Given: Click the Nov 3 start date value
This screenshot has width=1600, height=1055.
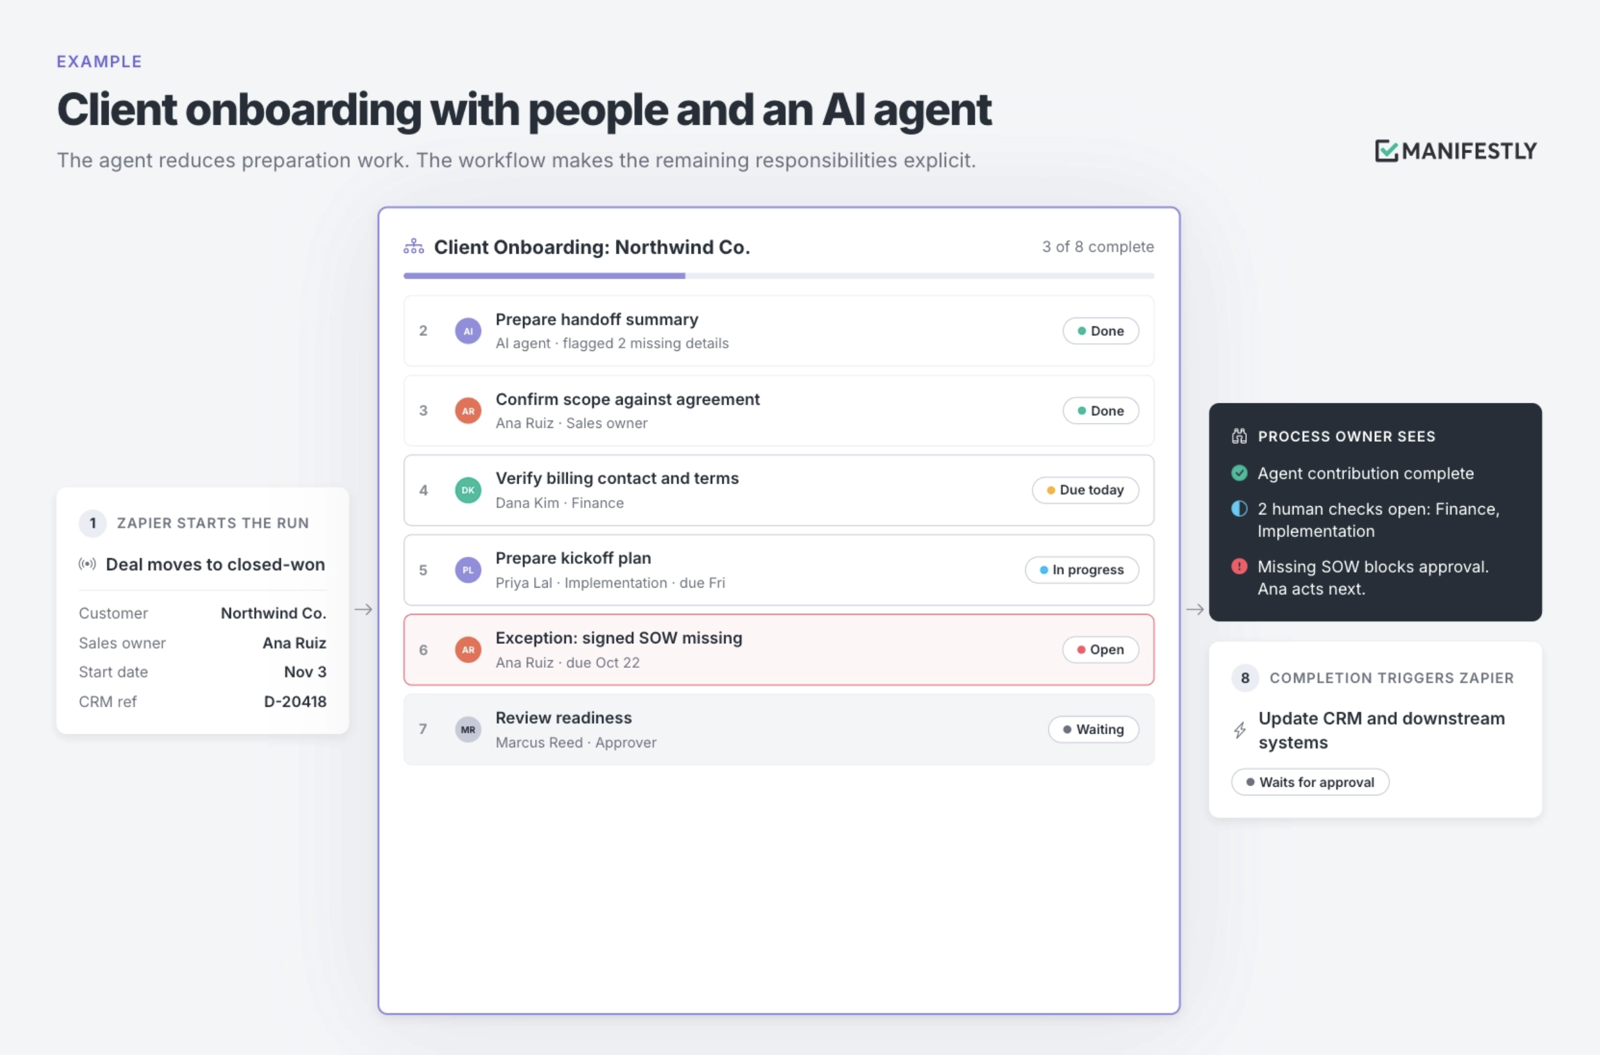Looking at the screenshot, I should (305, 672).
